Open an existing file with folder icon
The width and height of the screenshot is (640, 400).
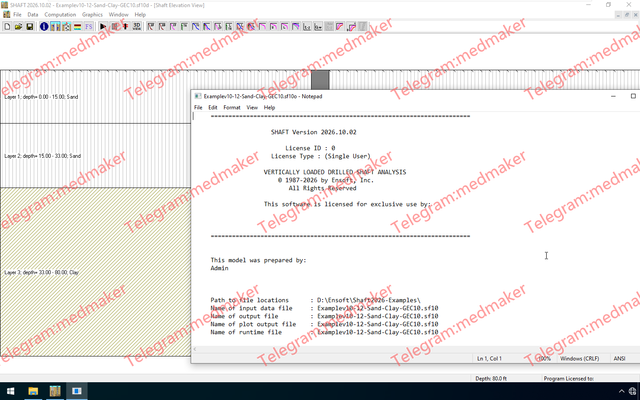[x=18, y=27]
